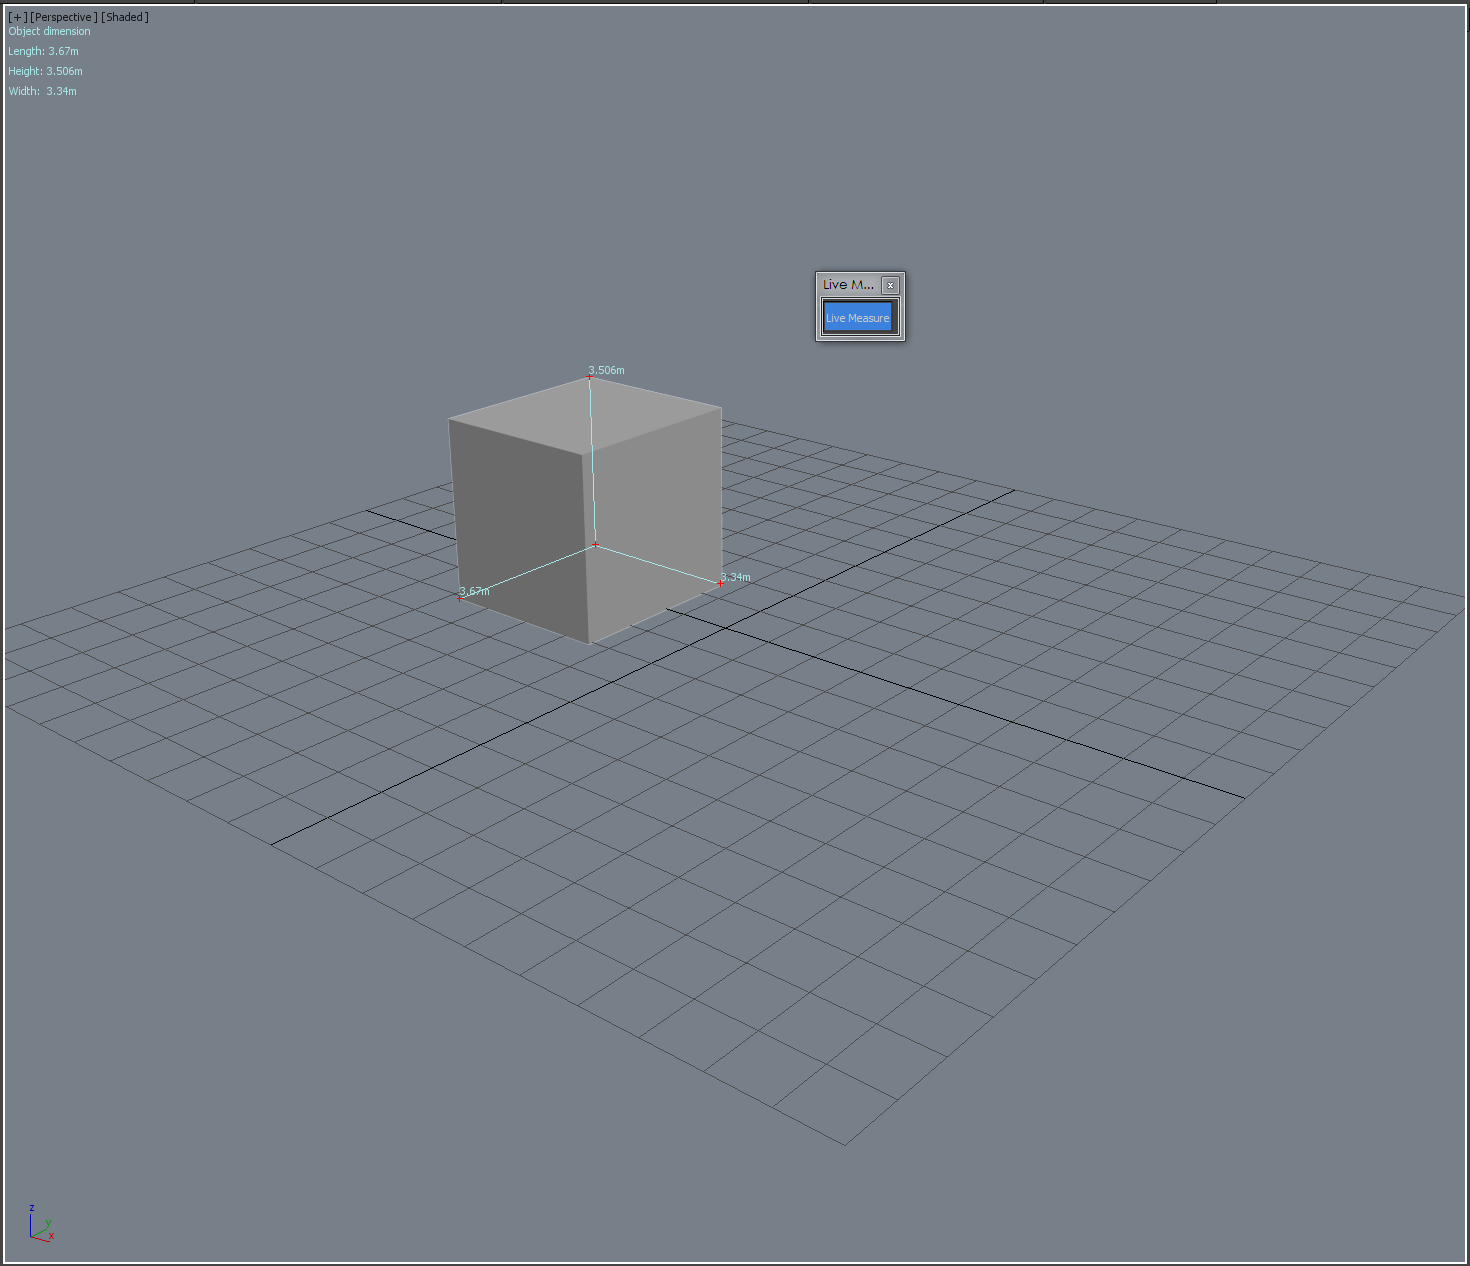Click red marker at width line end
This screenshot has width=1470, height=1266.
coord(720,583)
